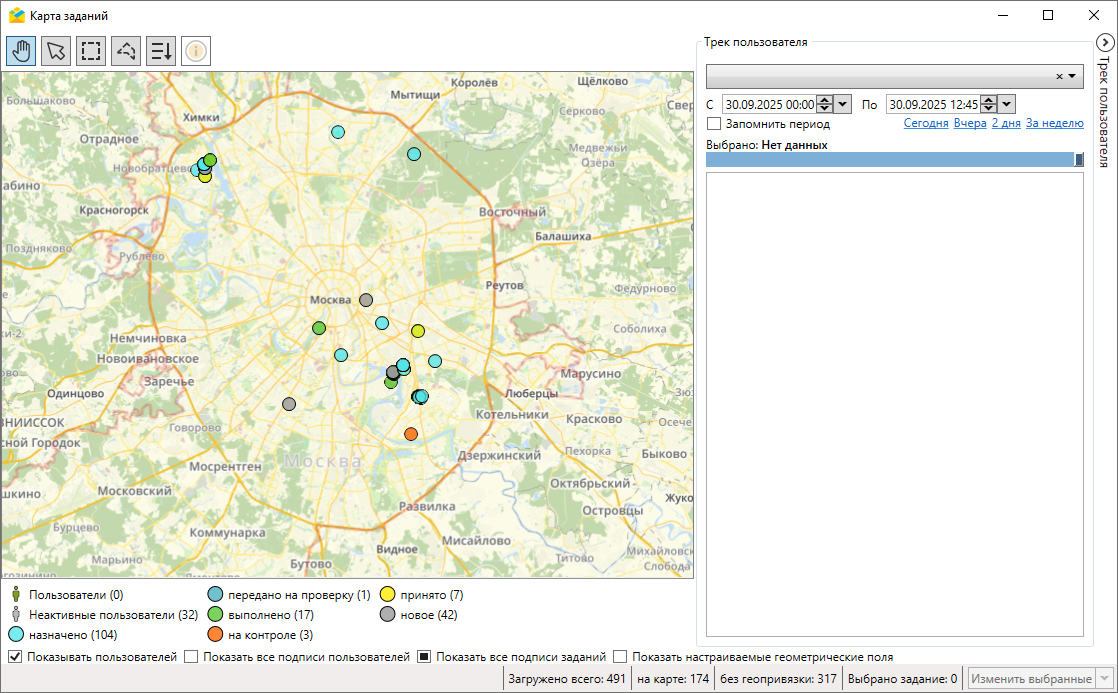Open the end date calendar dropdown
Viewport: 1118px width, 693px height.
(x=1007, y=104)
